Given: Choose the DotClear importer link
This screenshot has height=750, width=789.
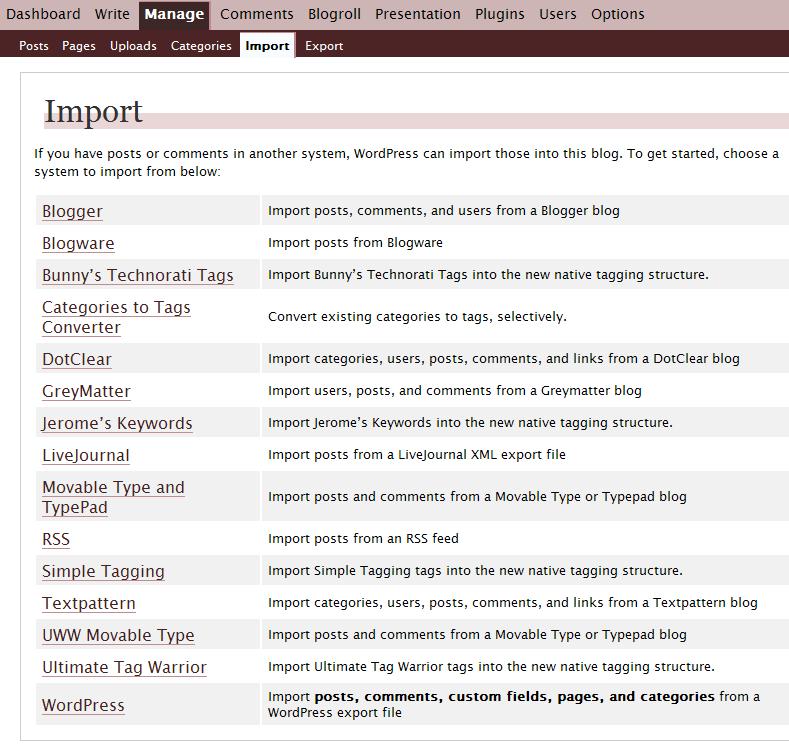Looking at the screenshot, I should pyautogui.click(x=77, y=359).
